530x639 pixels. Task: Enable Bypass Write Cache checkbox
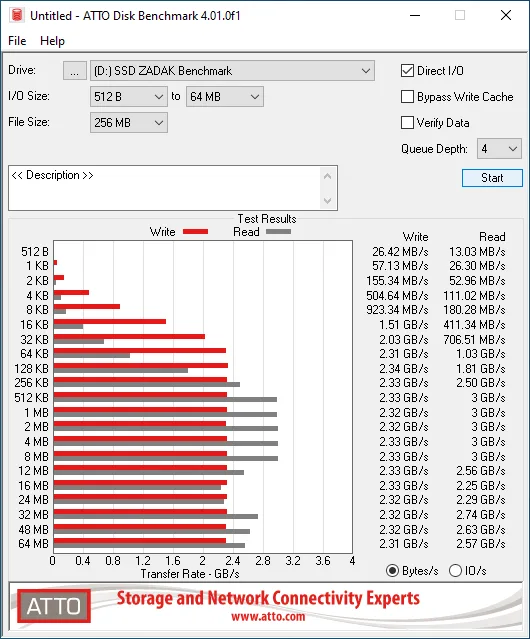click(x=407, y=97)
